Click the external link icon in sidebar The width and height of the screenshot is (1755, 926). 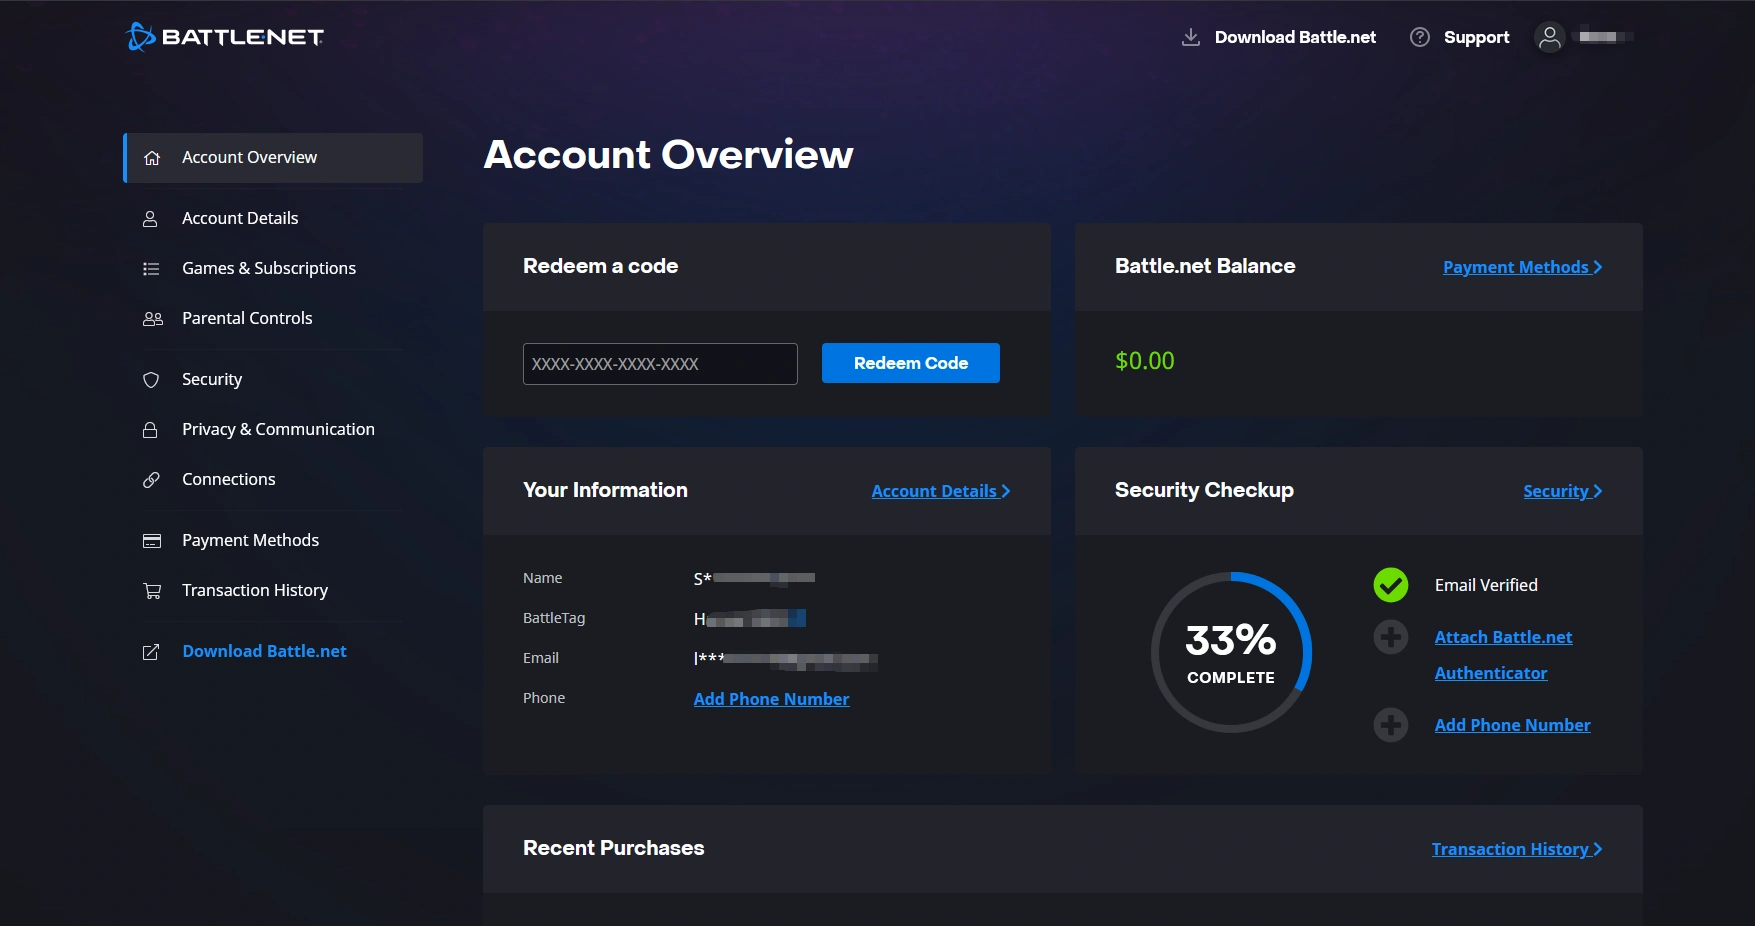click(151, 652)
